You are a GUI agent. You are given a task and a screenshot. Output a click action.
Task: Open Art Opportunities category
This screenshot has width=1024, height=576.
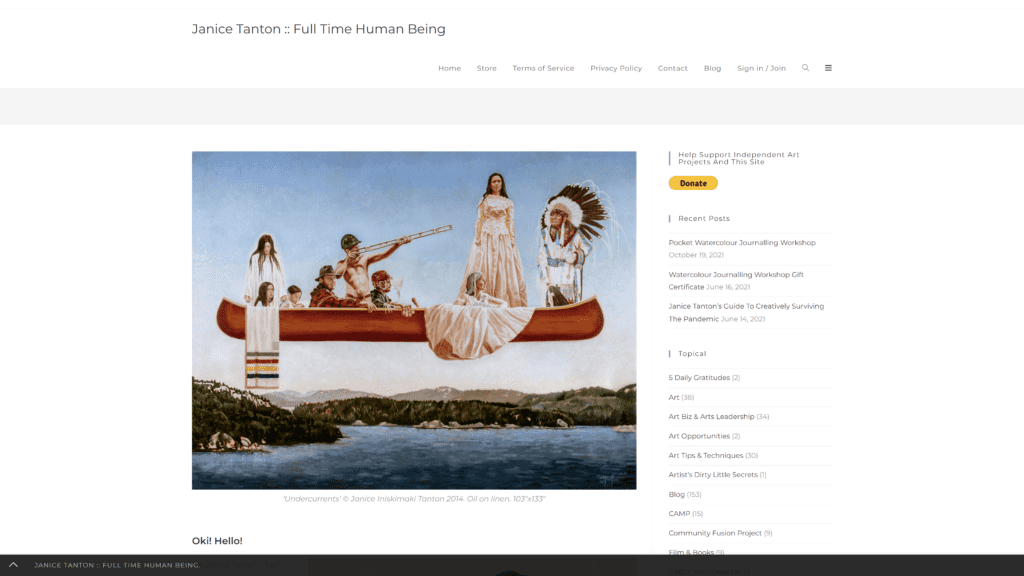click(699, 436)
